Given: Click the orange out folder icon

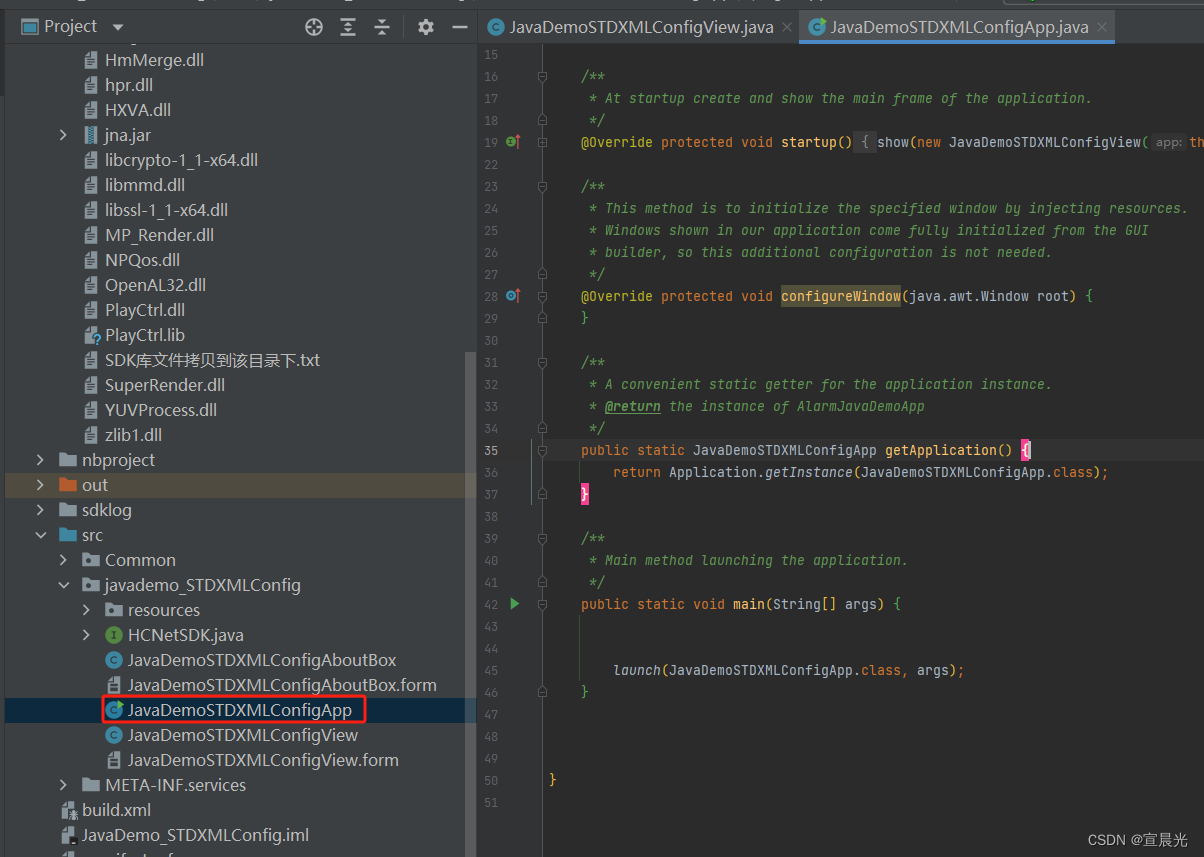Looking at the screenshot, I should [x=68, y=485].
